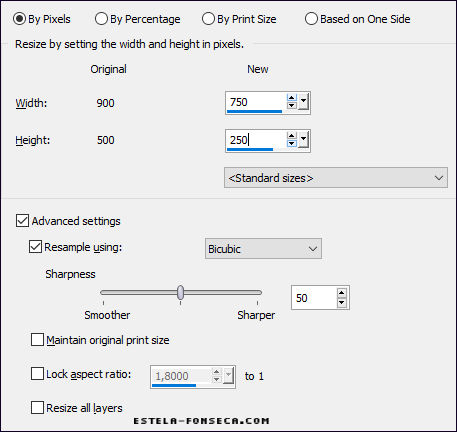The image size is (457, 432).
Task: Click the Sharpness slider handle
Action: click(x=180, y=292)
